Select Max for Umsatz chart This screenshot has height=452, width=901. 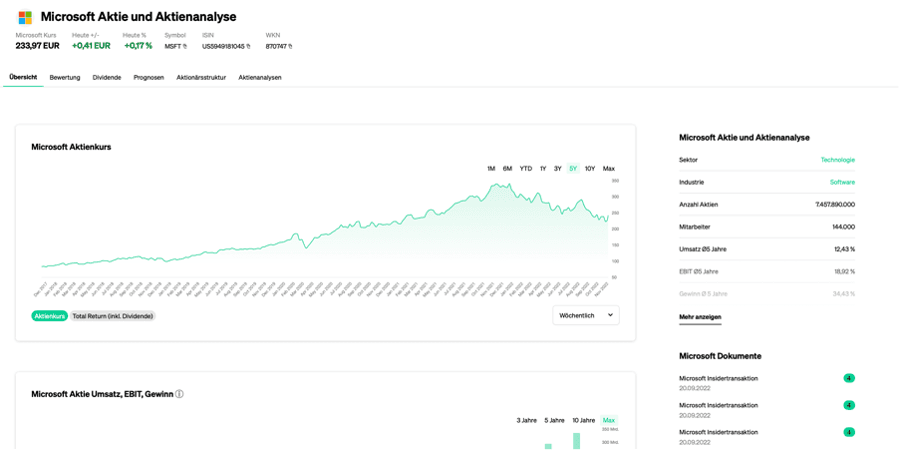(x=609, y=420)
